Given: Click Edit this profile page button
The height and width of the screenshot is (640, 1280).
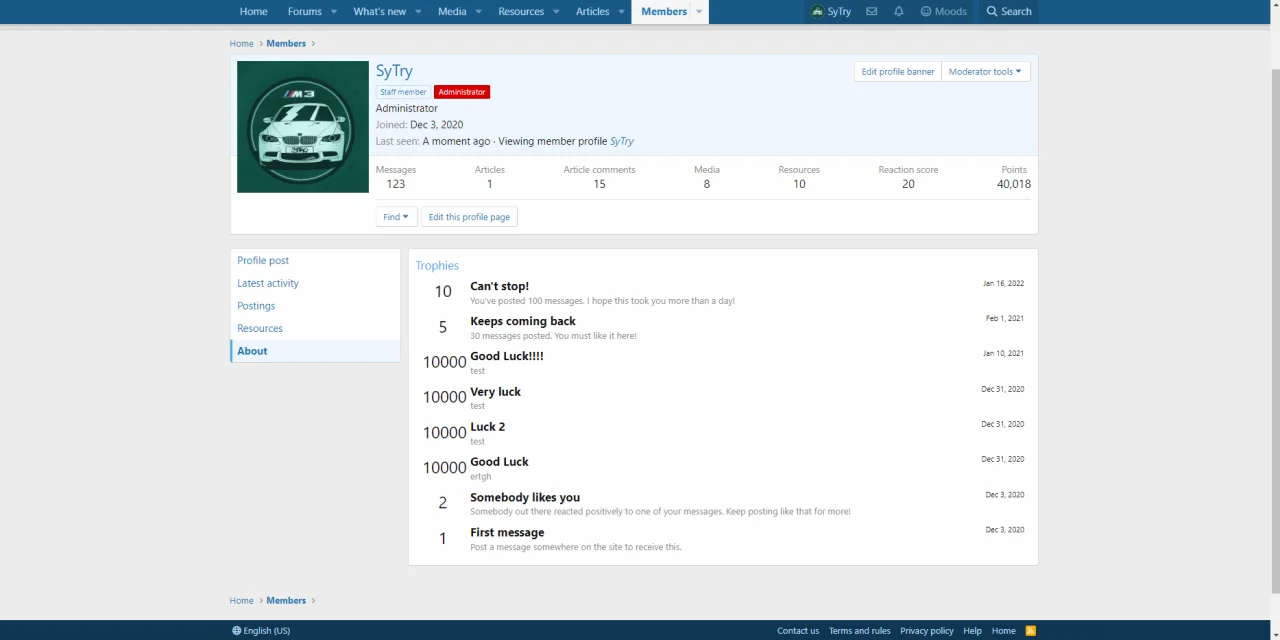Looking at the screenshot, I should point(469,217).
